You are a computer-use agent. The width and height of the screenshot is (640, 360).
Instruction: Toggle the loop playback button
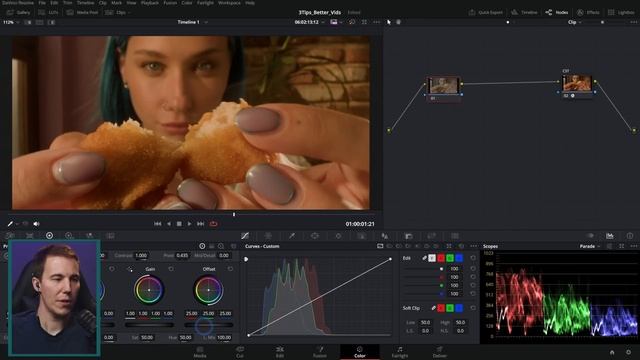coord(213,224)
